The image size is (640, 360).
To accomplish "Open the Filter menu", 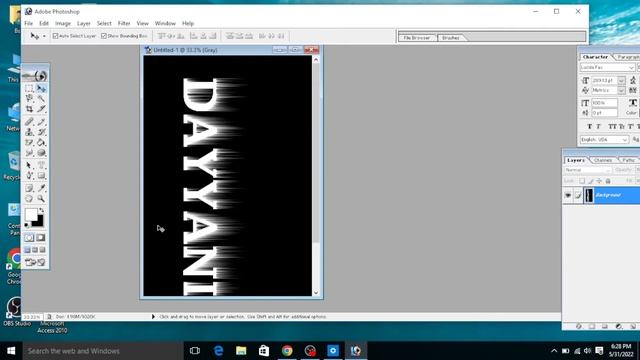I will (x=124, y=23).
